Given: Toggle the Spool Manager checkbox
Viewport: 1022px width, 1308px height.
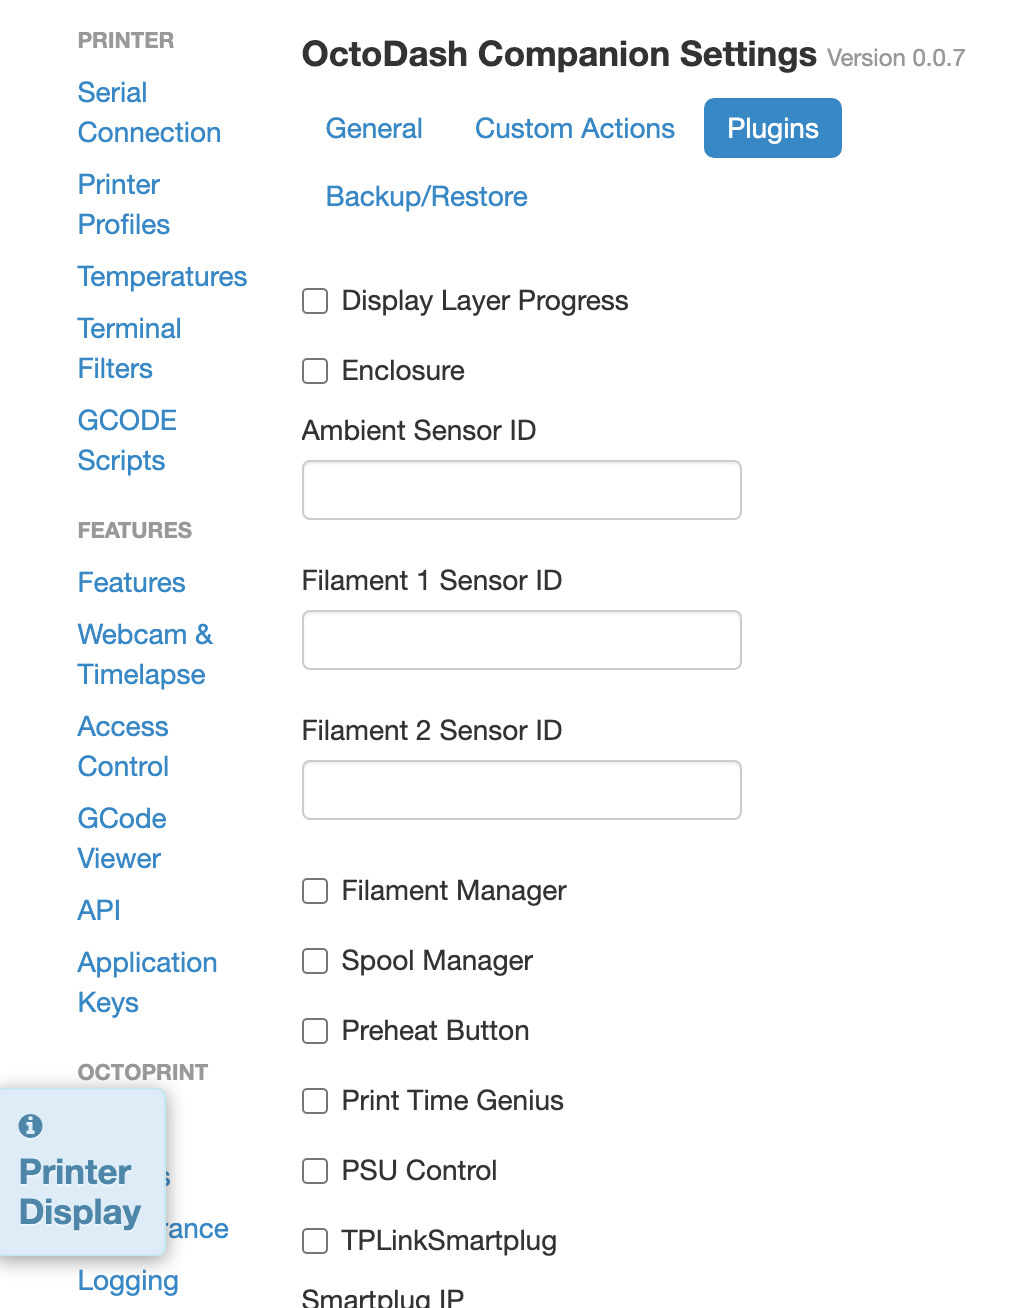Looking at the screenshot, I should coord(314,961).
